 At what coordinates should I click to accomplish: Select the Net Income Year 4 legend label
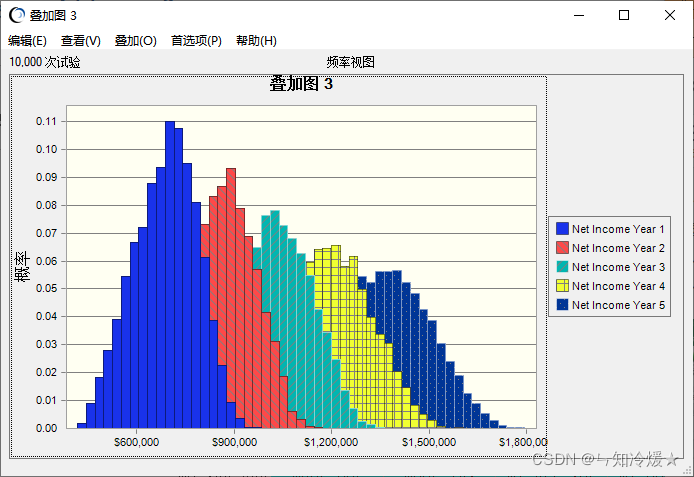click(618, 286)
